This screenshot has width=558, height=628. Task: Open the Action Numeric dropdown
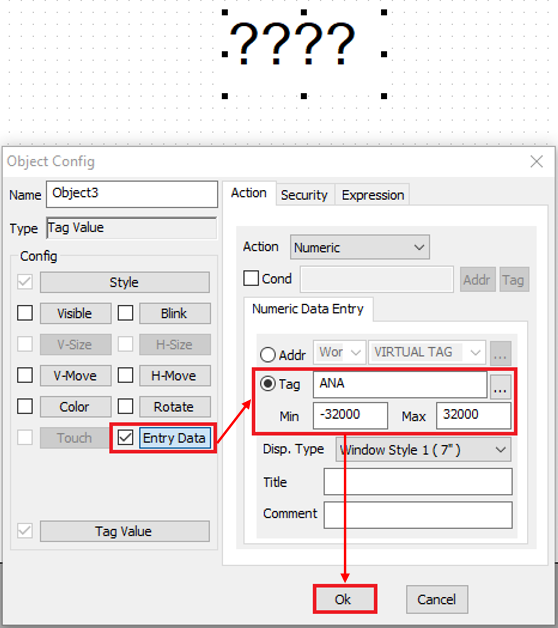click(360, 247)
